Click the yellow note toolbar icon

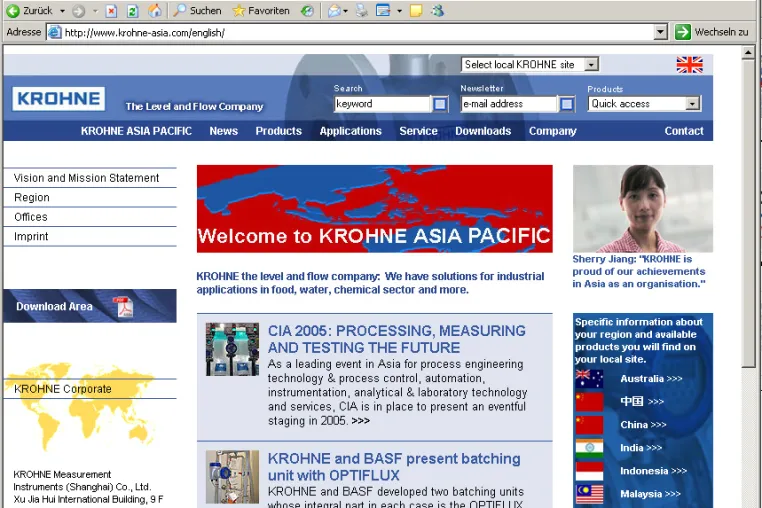pyautogui.click(x=416, y=11)
